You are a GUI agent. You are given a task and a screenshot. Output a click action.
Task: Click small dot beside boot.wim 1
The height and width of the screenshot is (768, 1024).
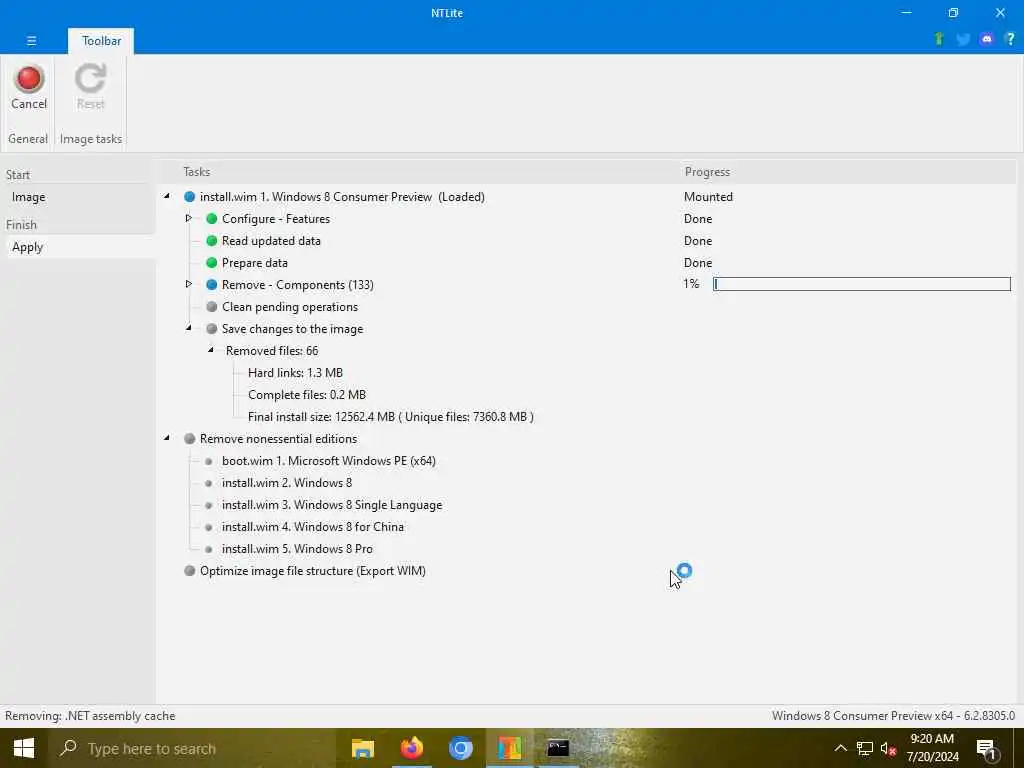[x=208, y=461]
